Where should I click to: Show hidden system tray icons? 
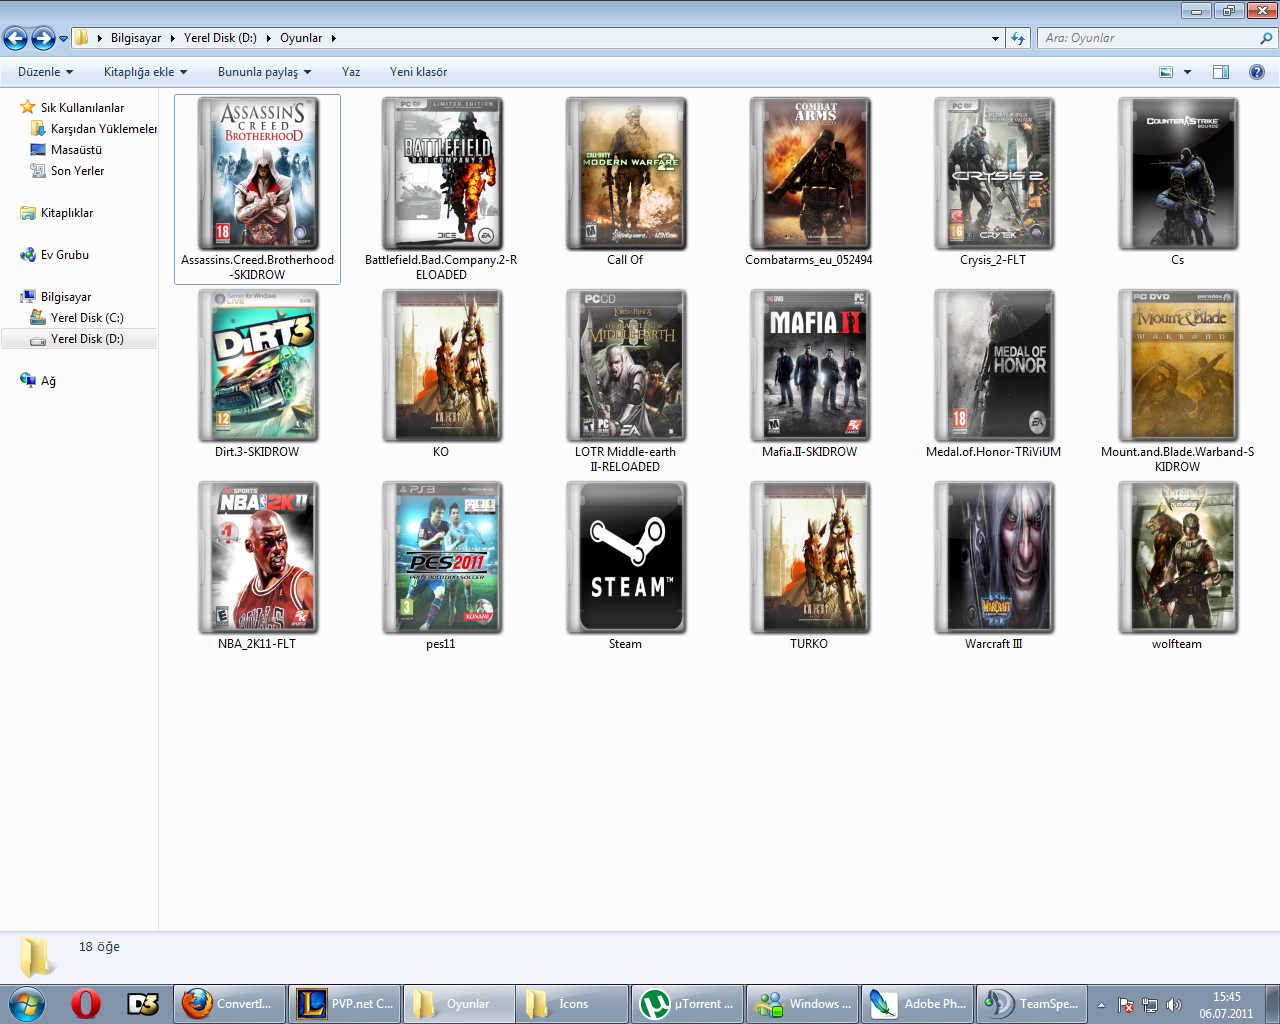1101,1004
